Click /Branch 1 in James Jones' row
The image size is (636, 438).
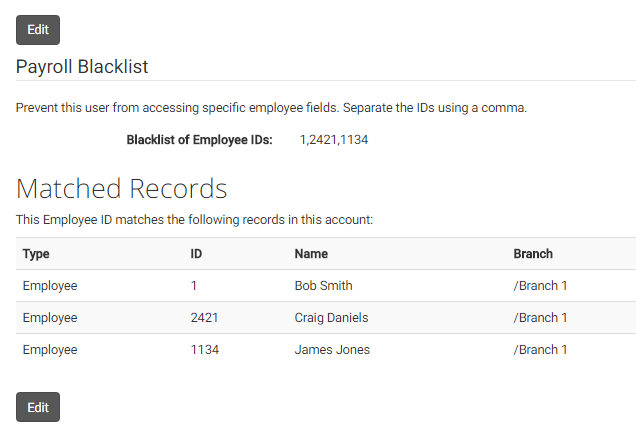tap(540, 350)
